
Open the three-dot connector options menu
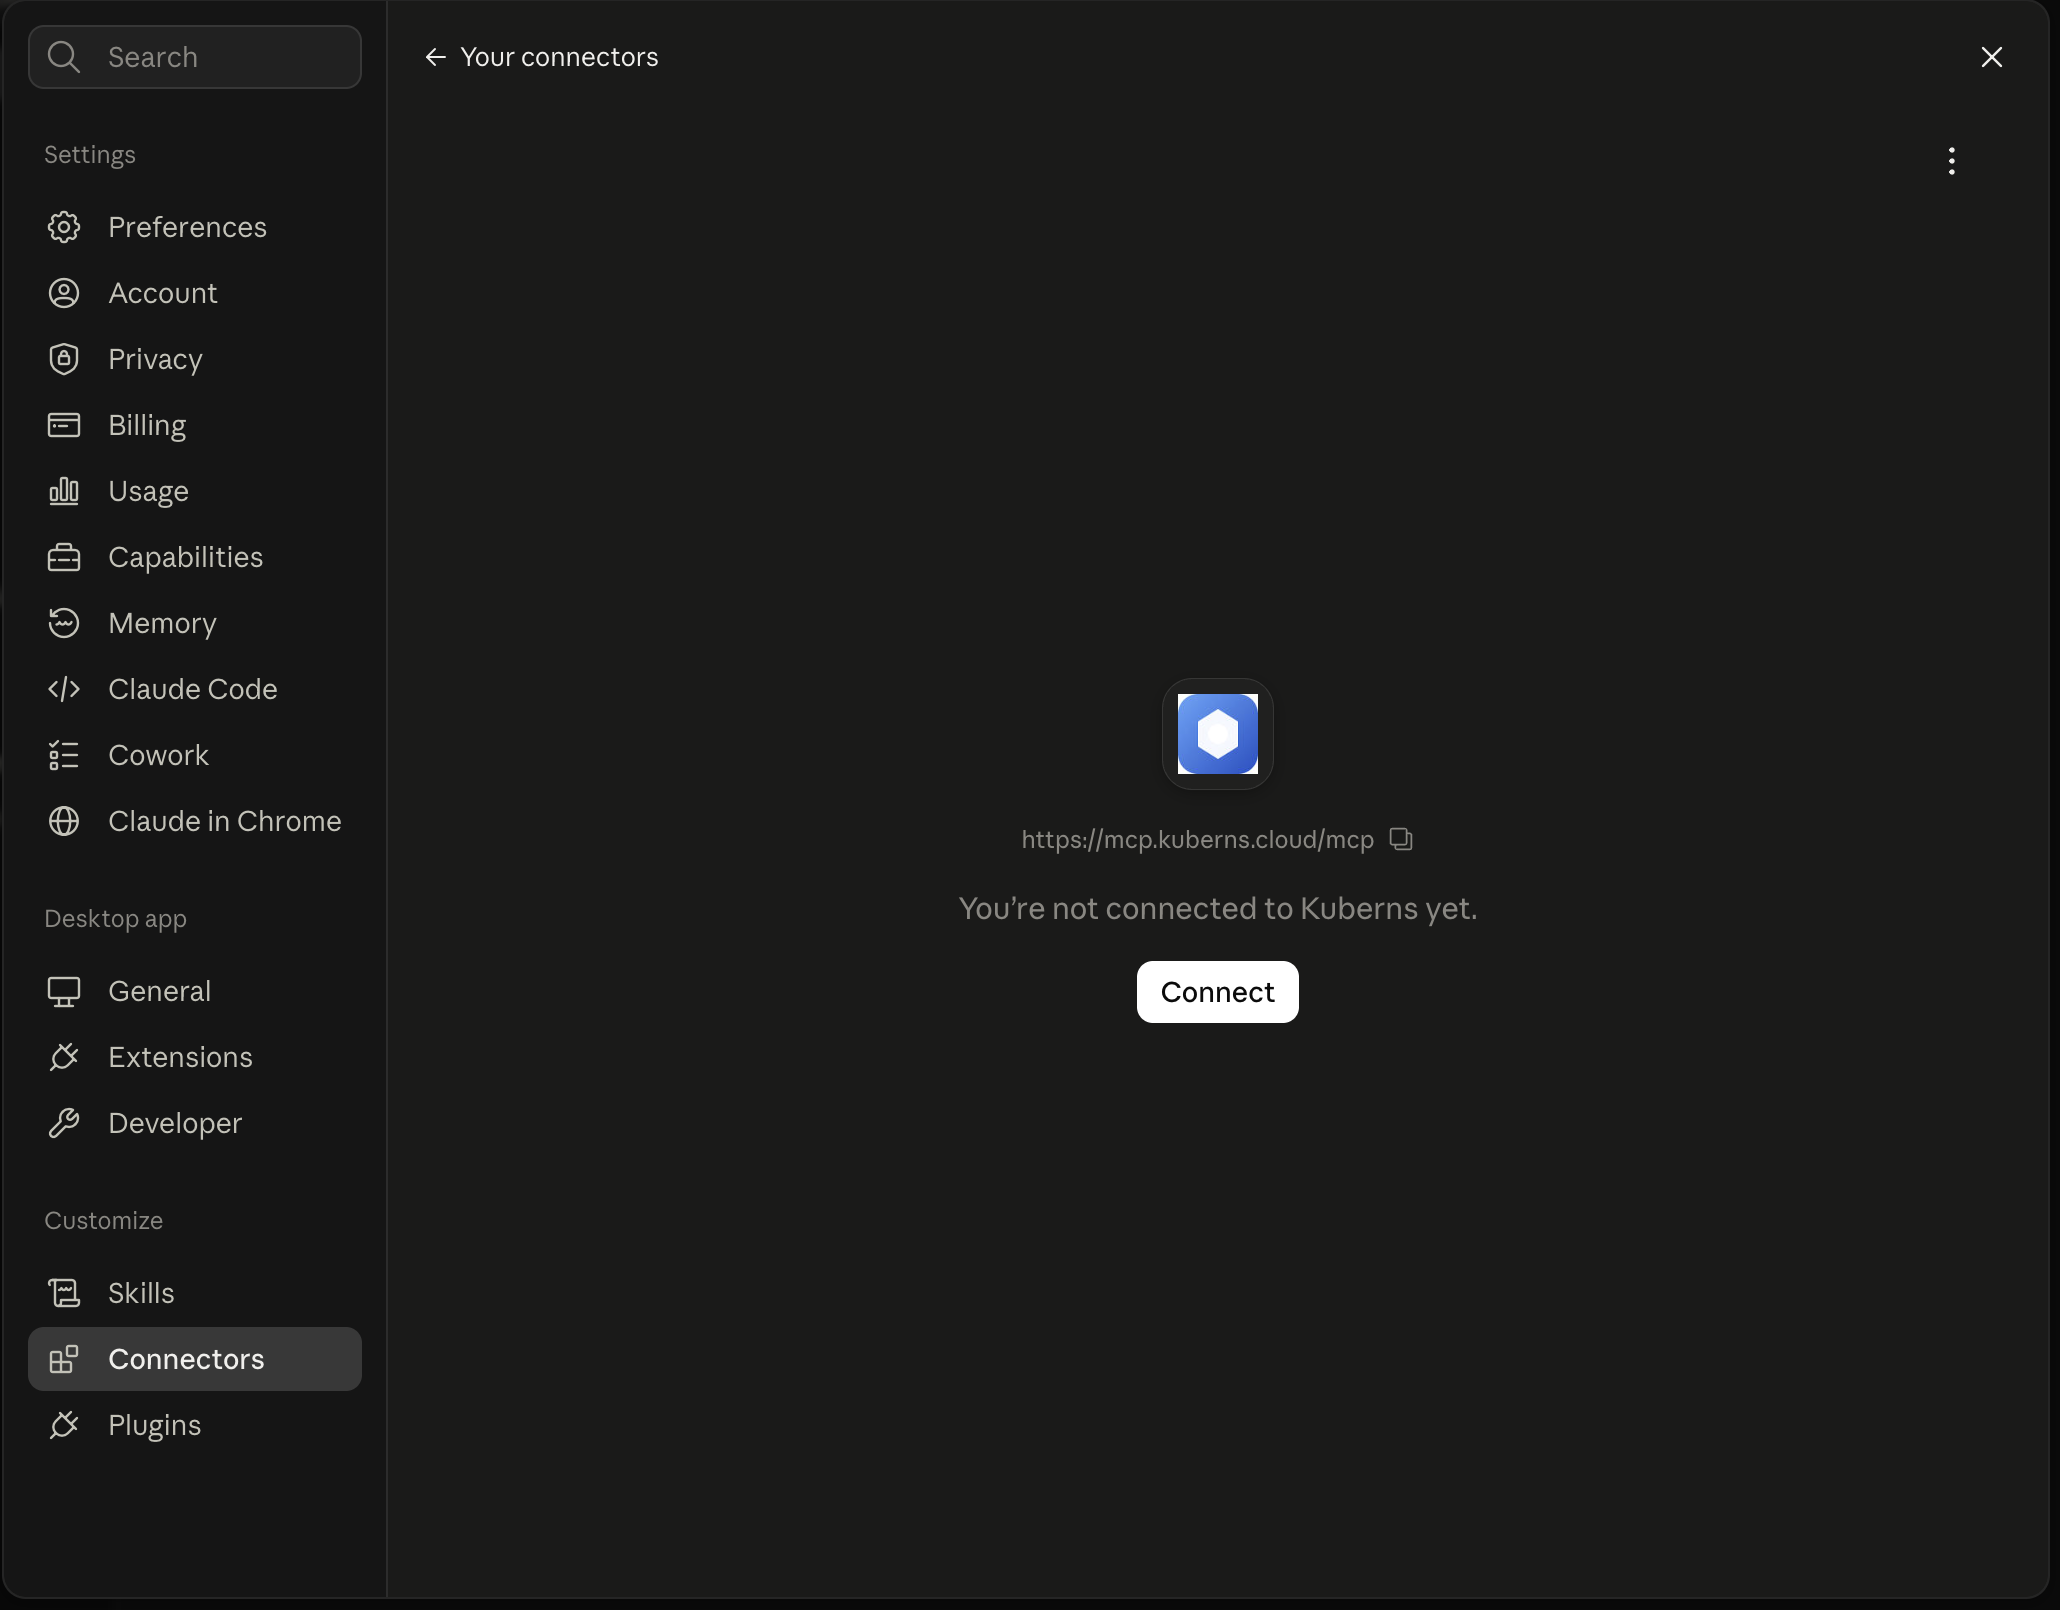click(x=1952, y=161)
